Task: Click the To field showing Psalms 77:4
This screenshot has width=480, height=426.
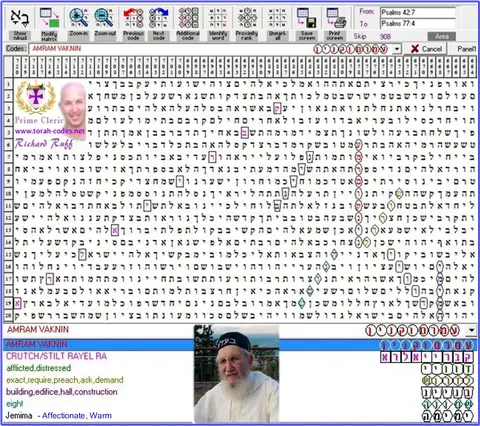Action: [418, 24]
